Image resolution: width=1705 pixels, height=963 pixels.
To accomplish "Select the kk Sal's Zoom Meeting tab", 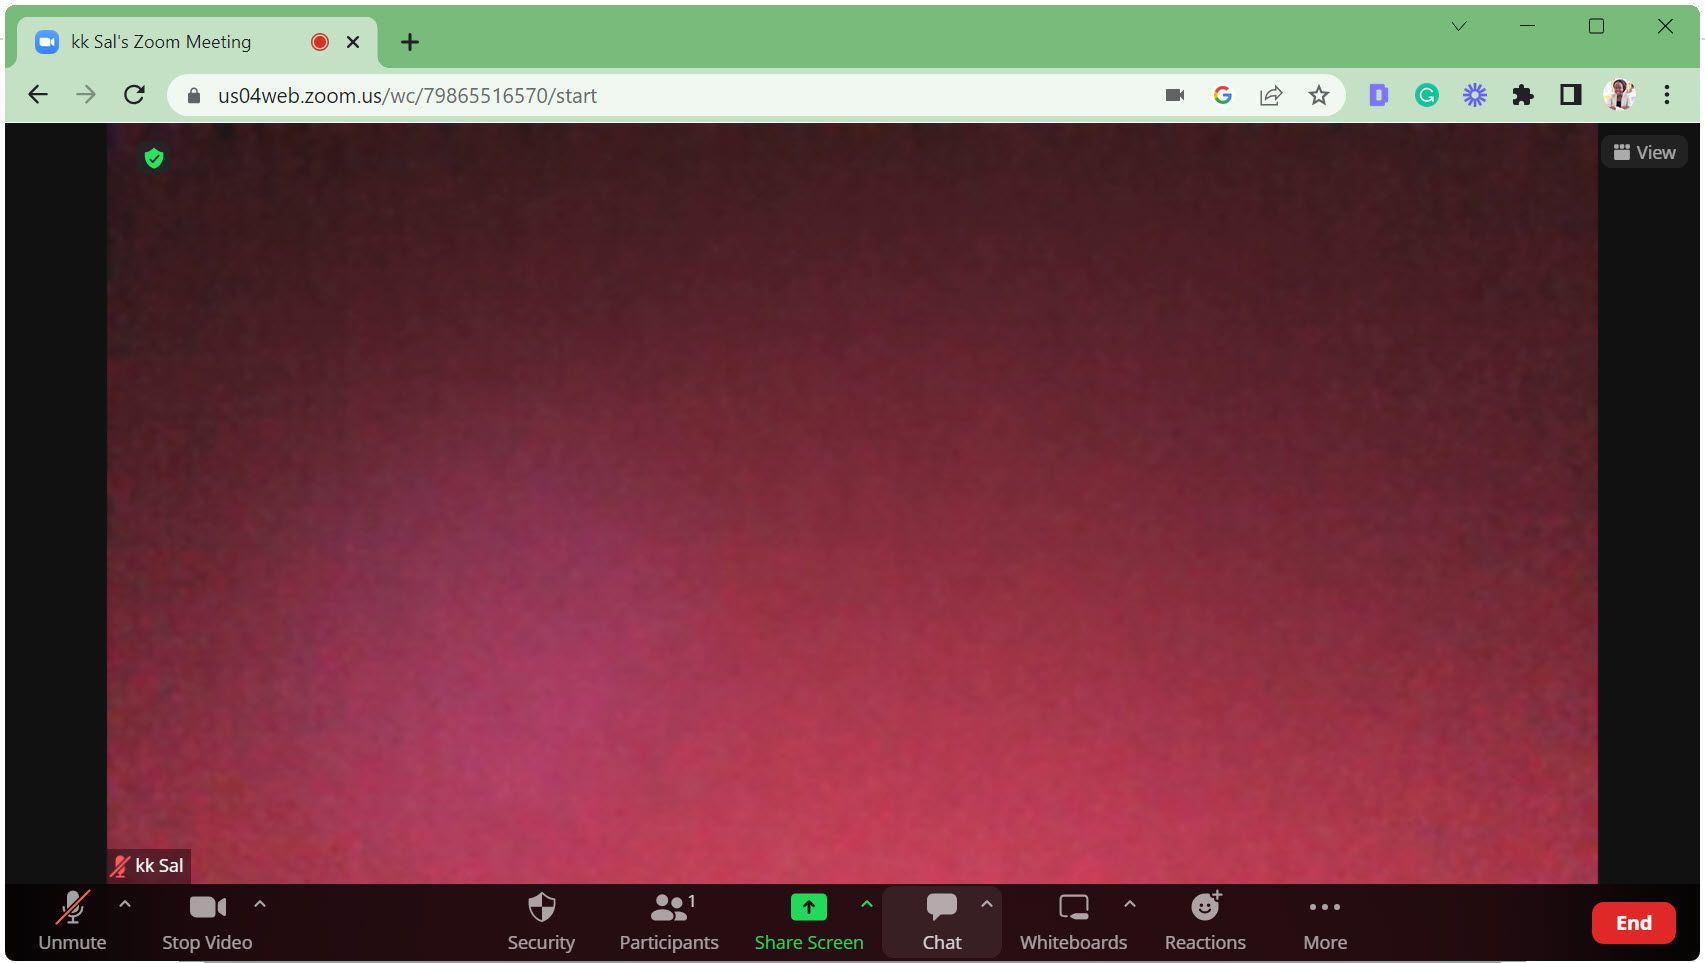I will click(x=160, y=41).
